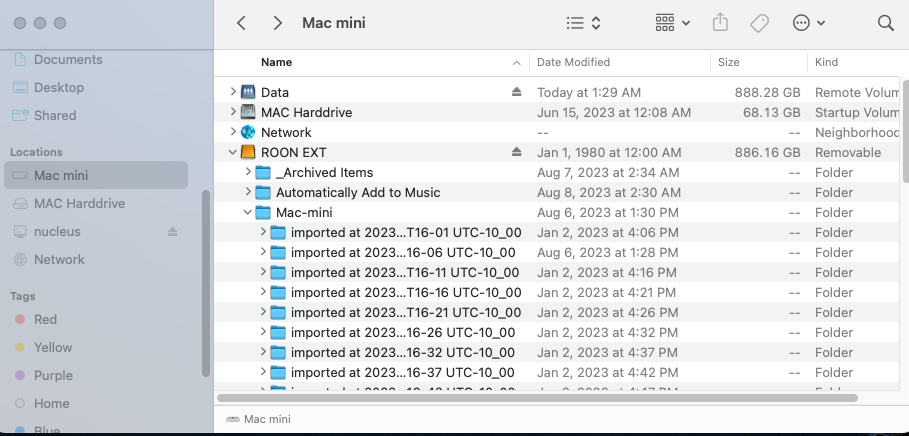Open the More actions ellipsis menu

pyautogui.click(x=808, y=23)
